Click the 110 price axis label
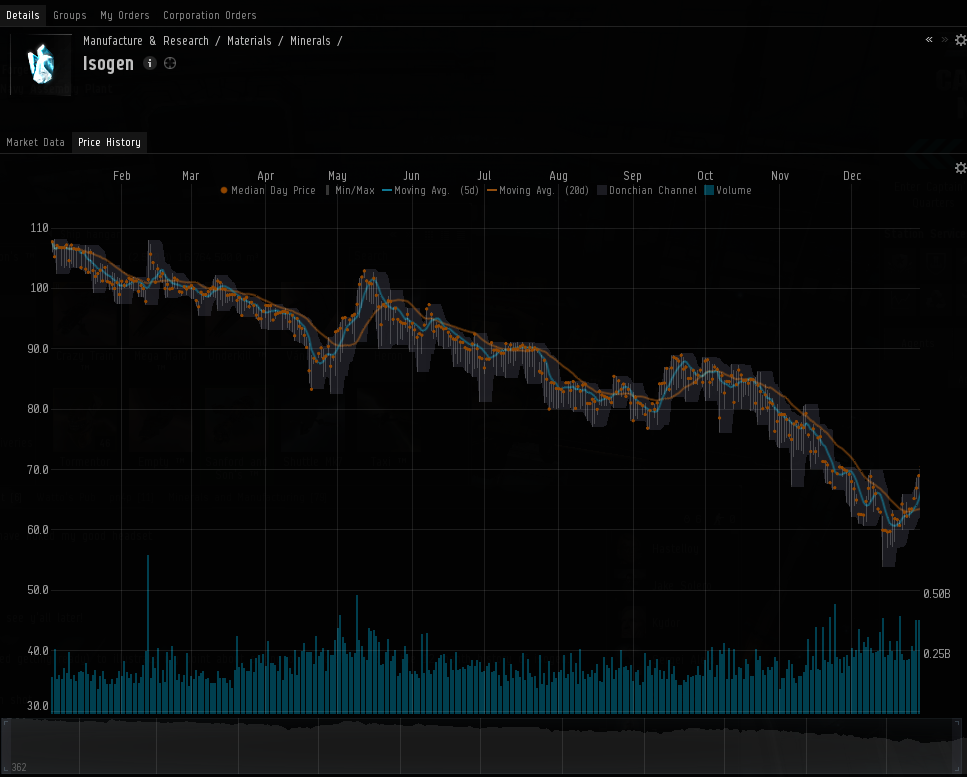The width and height of the screenshot is (967, 777). click(39, 228)
